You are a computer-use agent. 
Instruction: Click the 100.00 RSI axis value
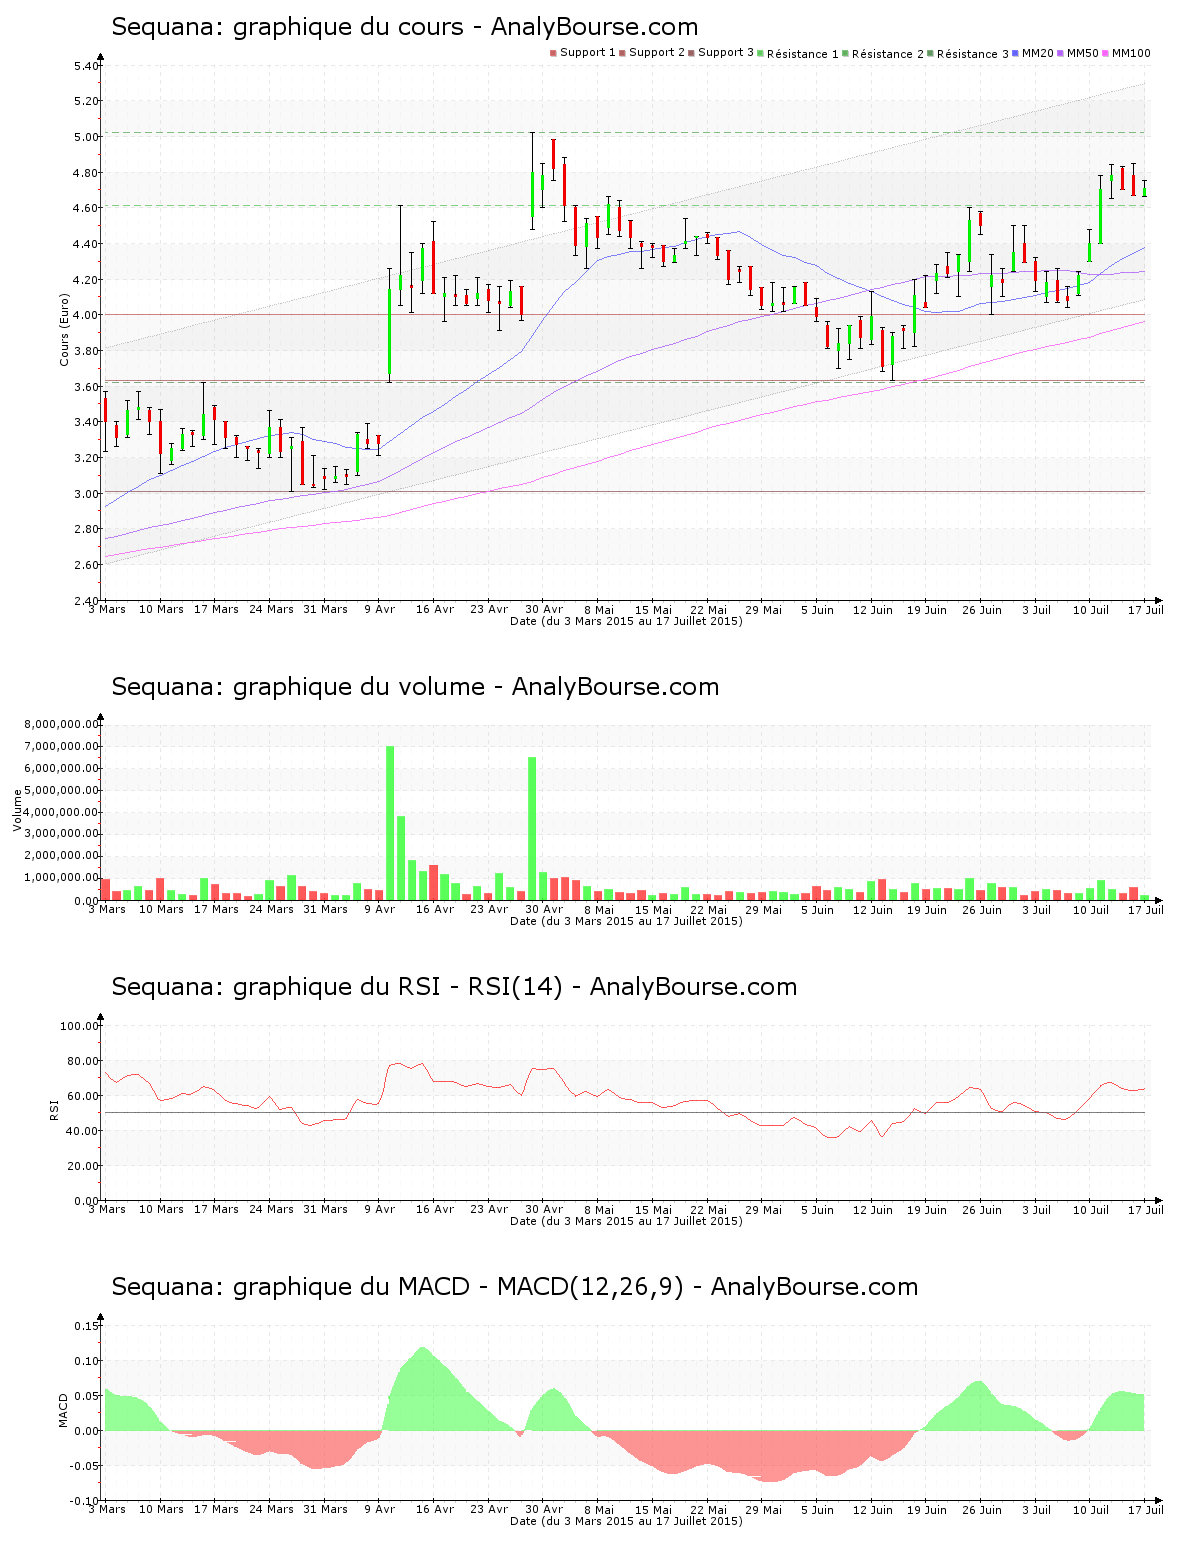[80, 1026]
